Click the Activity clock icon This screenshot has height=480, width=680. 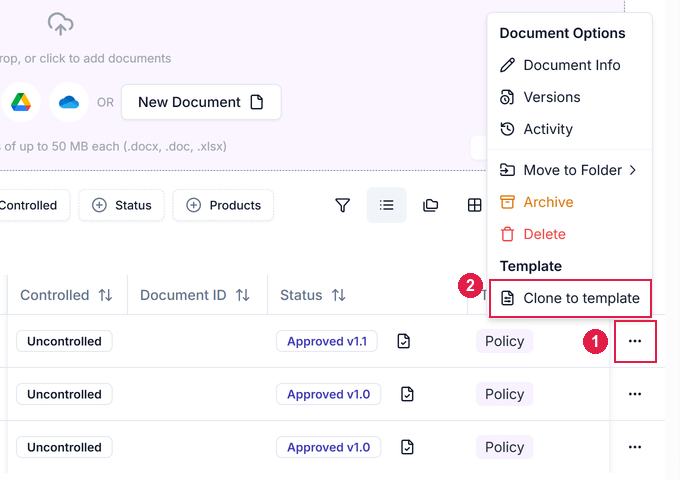point(507,129)
